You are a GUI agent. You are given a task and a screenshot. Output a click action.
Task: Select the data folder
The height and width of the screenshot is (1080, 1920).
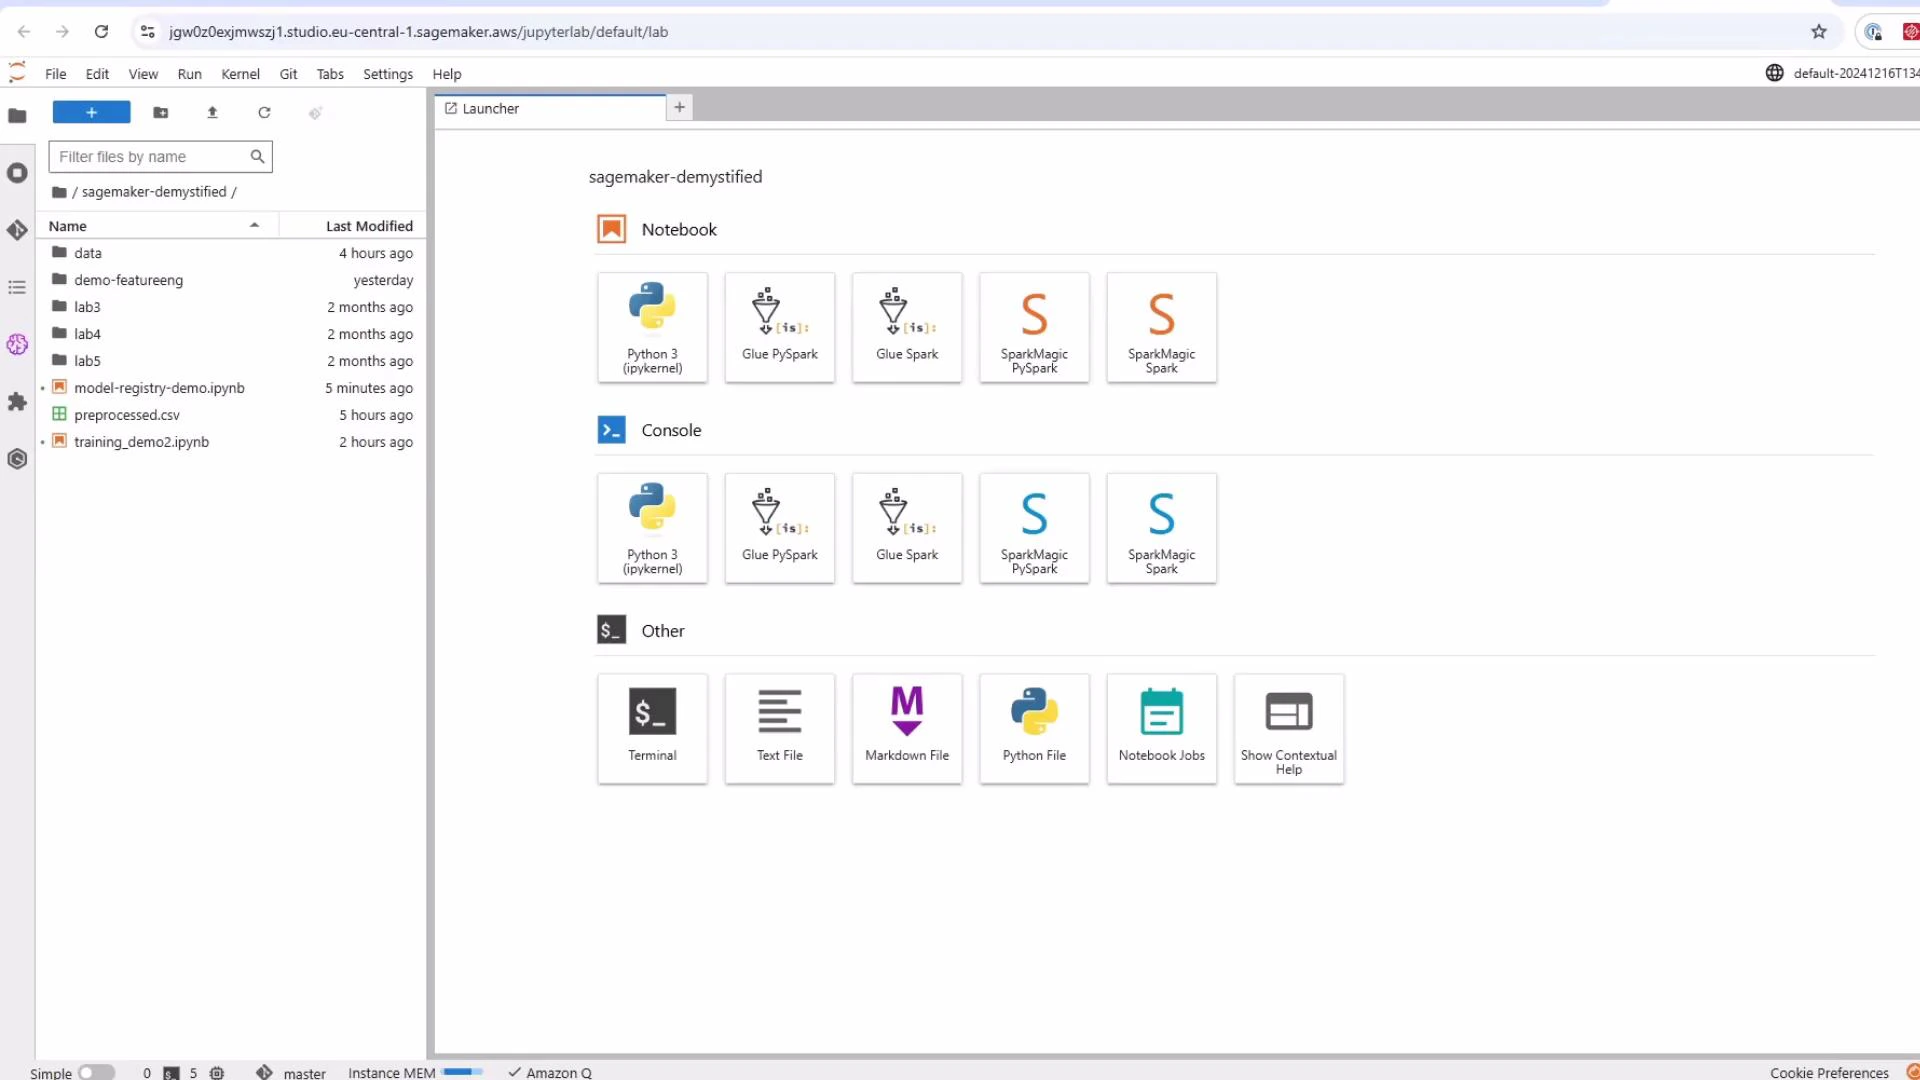click(232, 253)
